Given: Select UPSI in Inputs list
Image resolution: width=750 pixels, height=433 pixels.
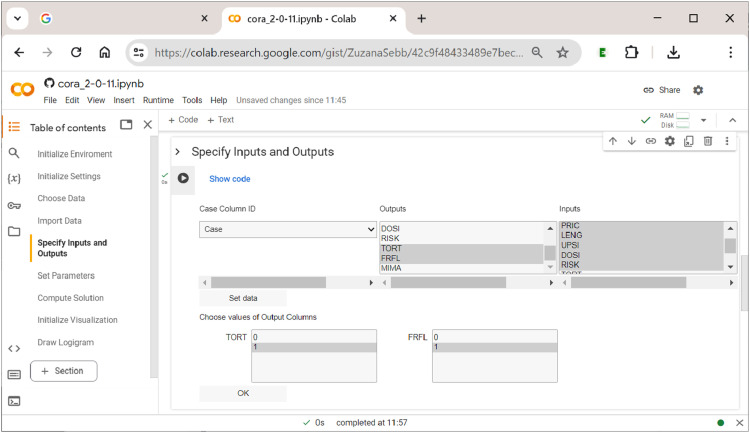Looking at the screenshot, I should [x=641, y=245].
